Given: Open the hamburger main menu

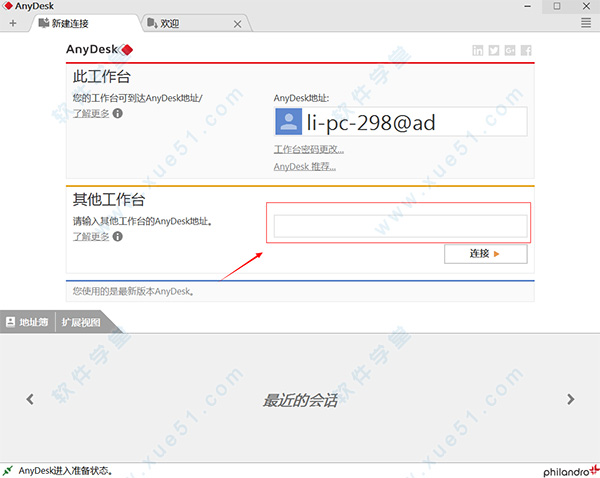Looking at the screenshot, I should (586, 23).
